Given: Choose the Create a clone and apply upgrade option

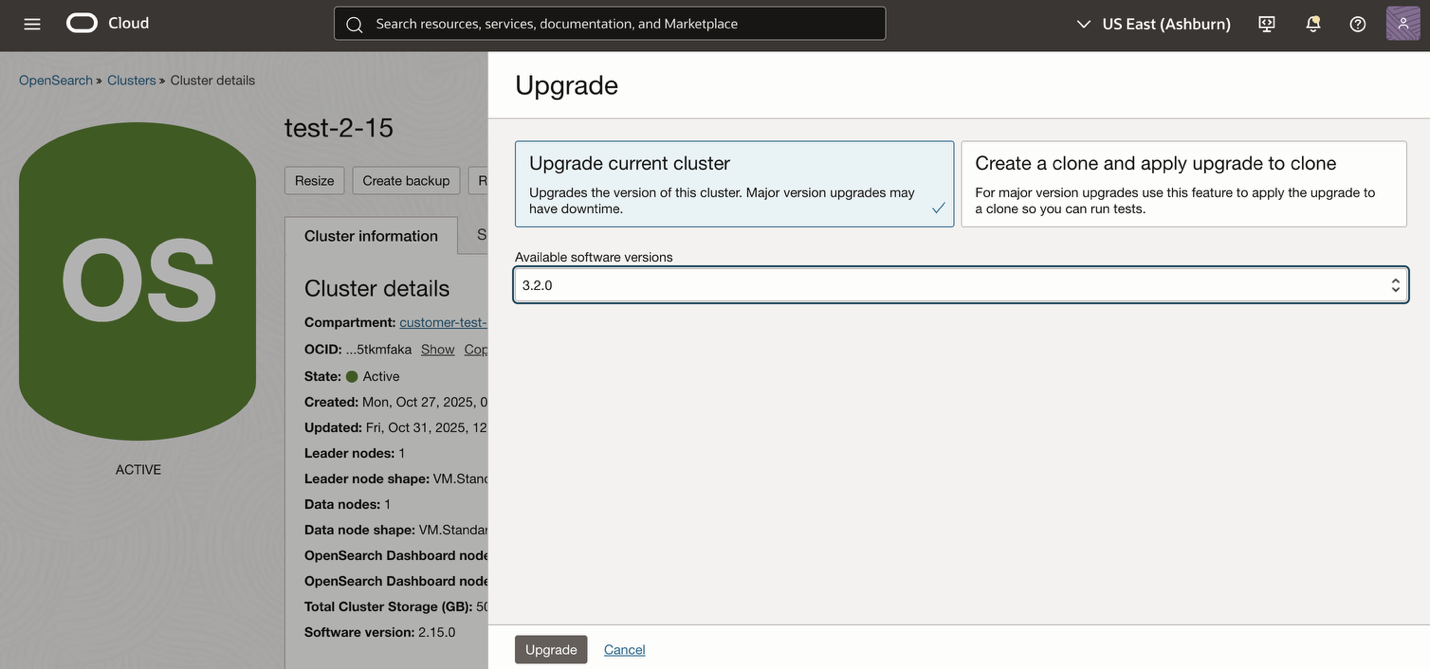Looking at the screenshot, I should (1184, 184).
